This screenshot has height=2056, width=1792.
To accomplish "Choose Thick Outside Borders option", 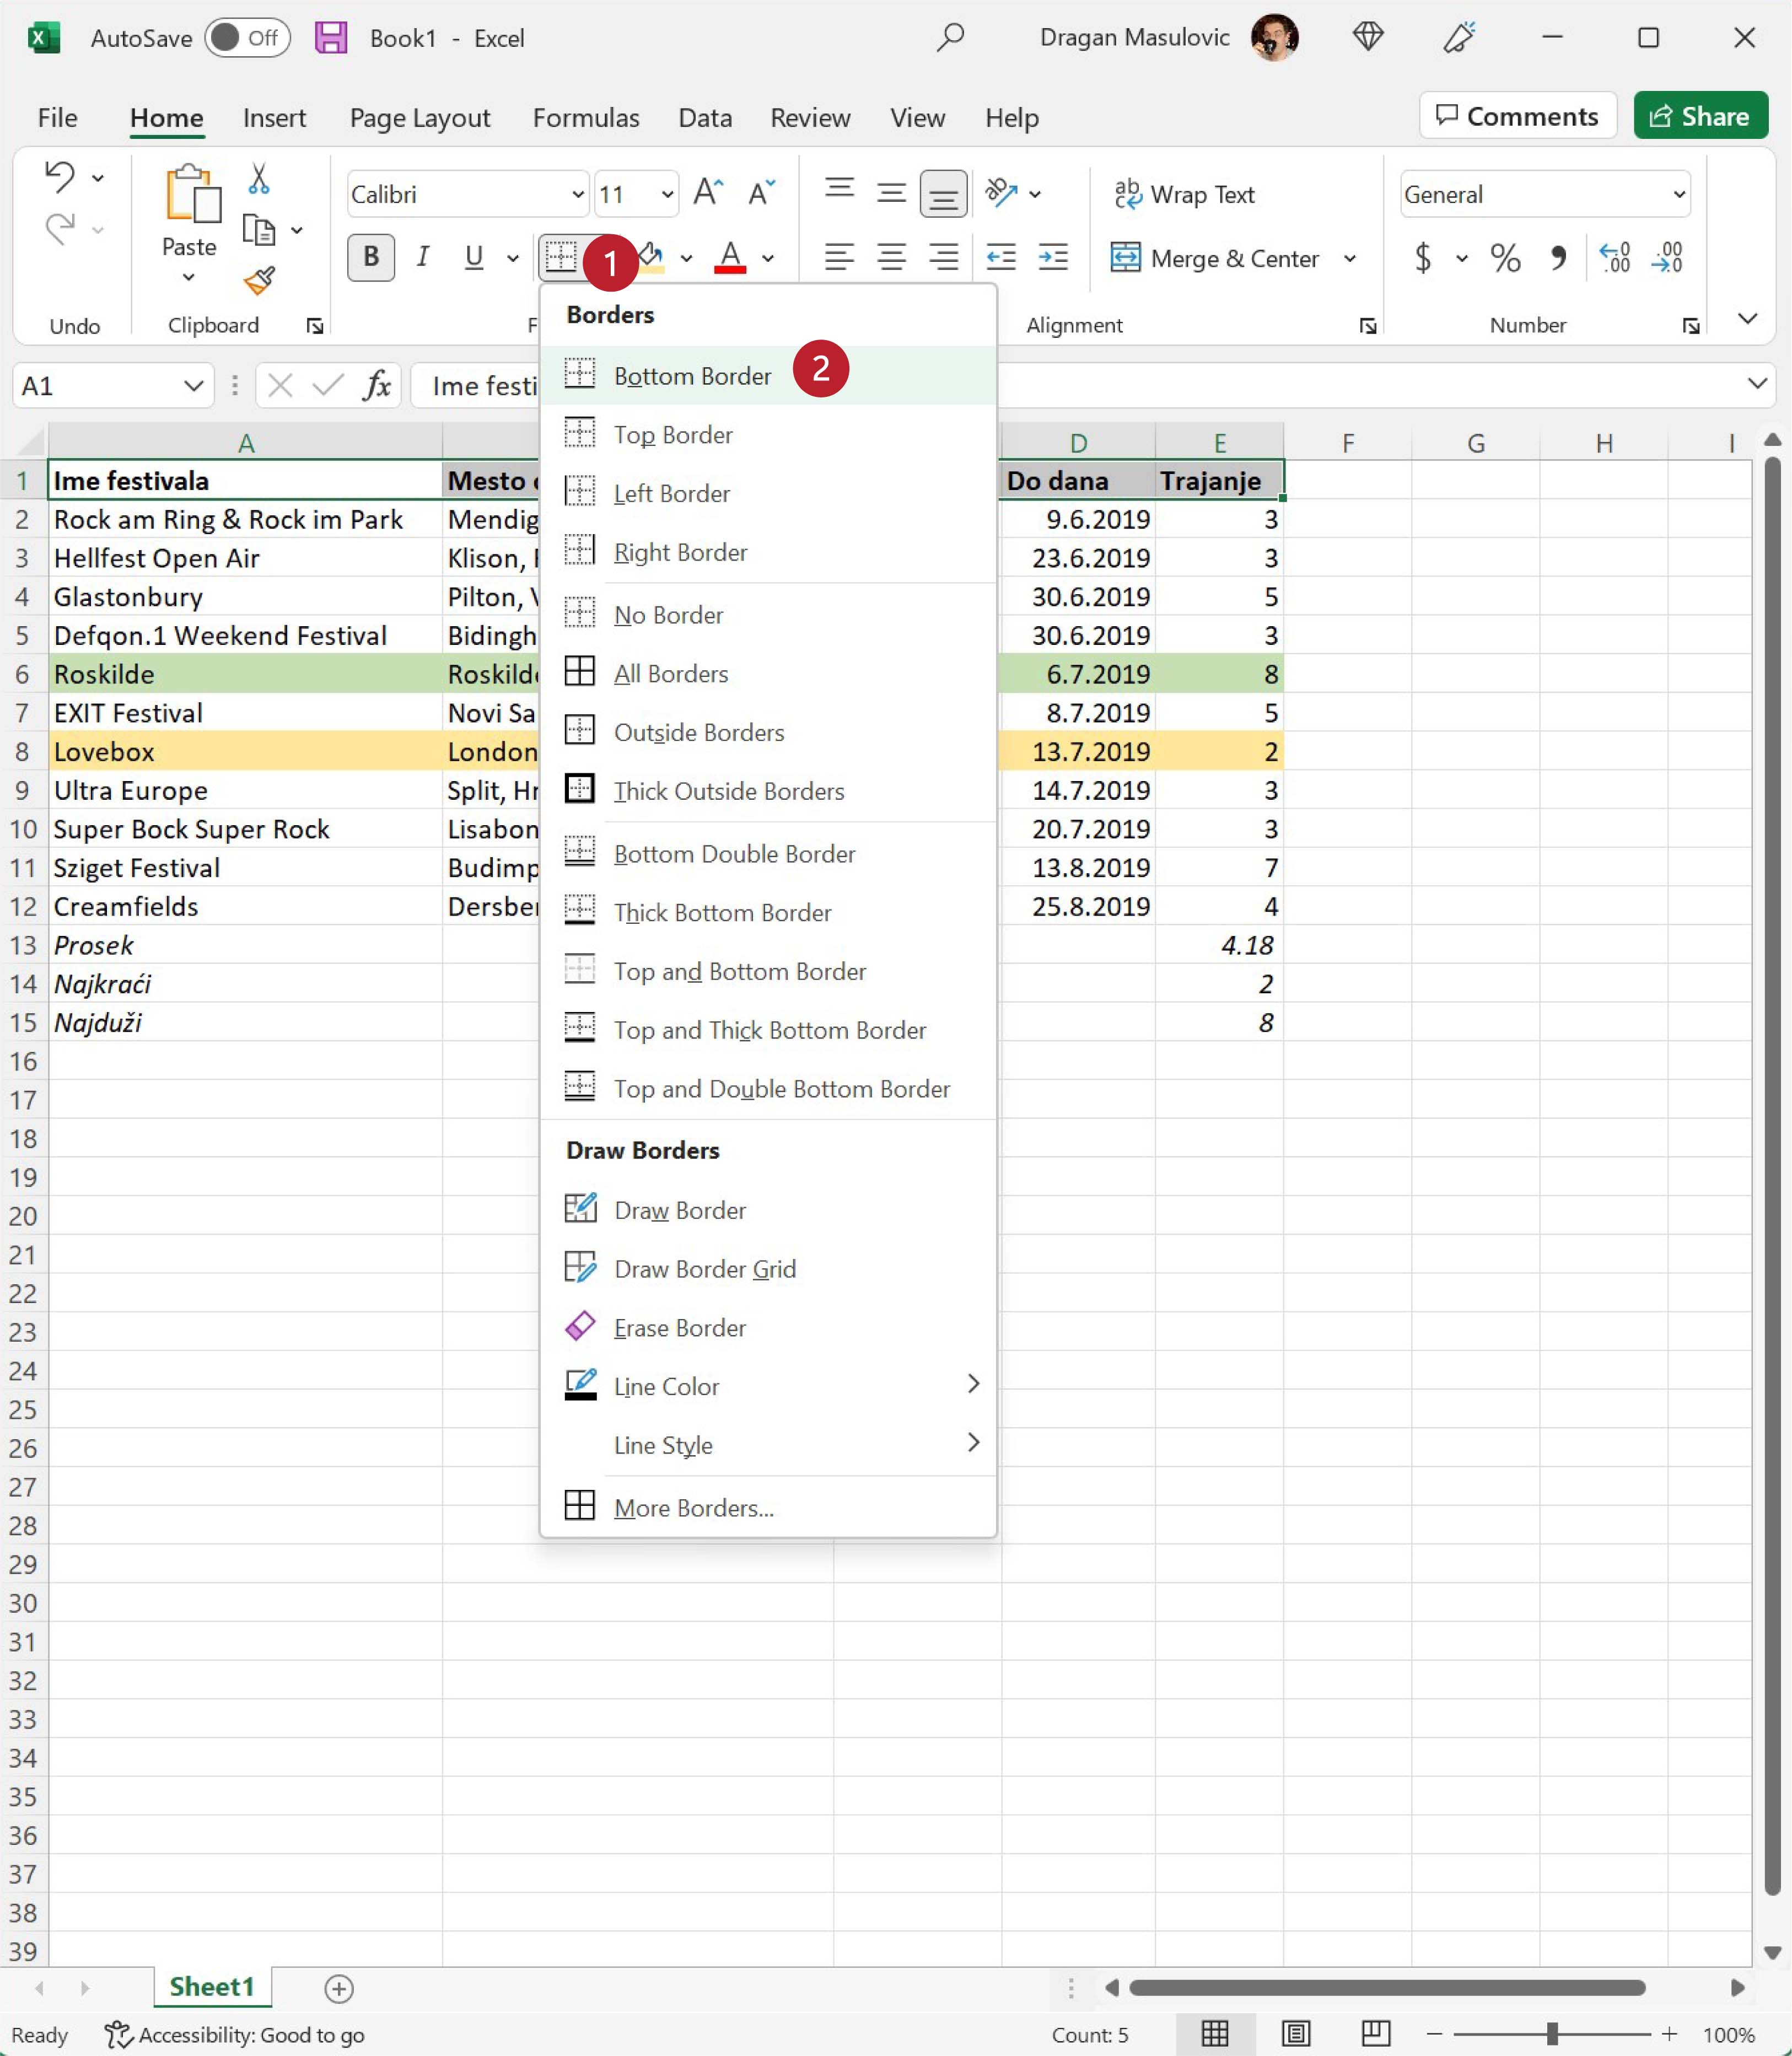I will click(728, 791).
